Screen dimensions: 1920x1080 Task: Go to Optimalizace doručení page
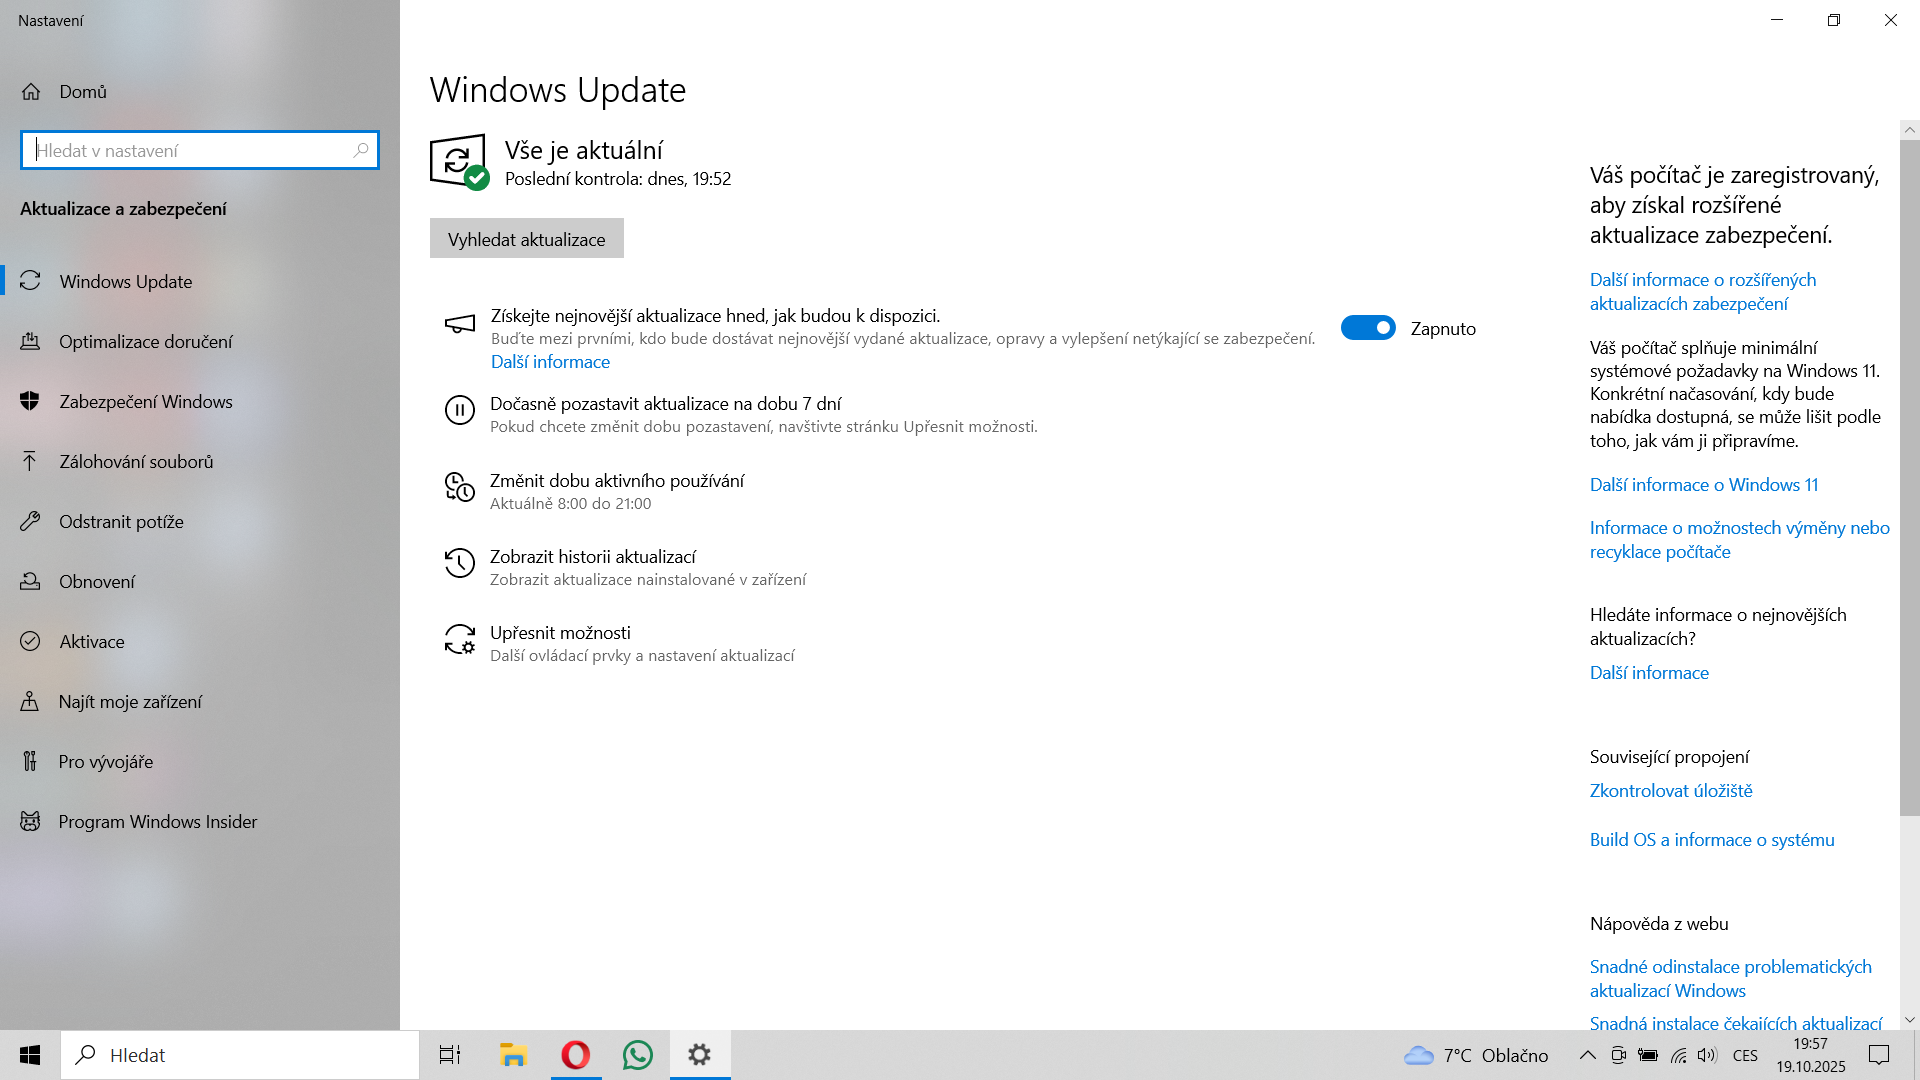(146, 342)
